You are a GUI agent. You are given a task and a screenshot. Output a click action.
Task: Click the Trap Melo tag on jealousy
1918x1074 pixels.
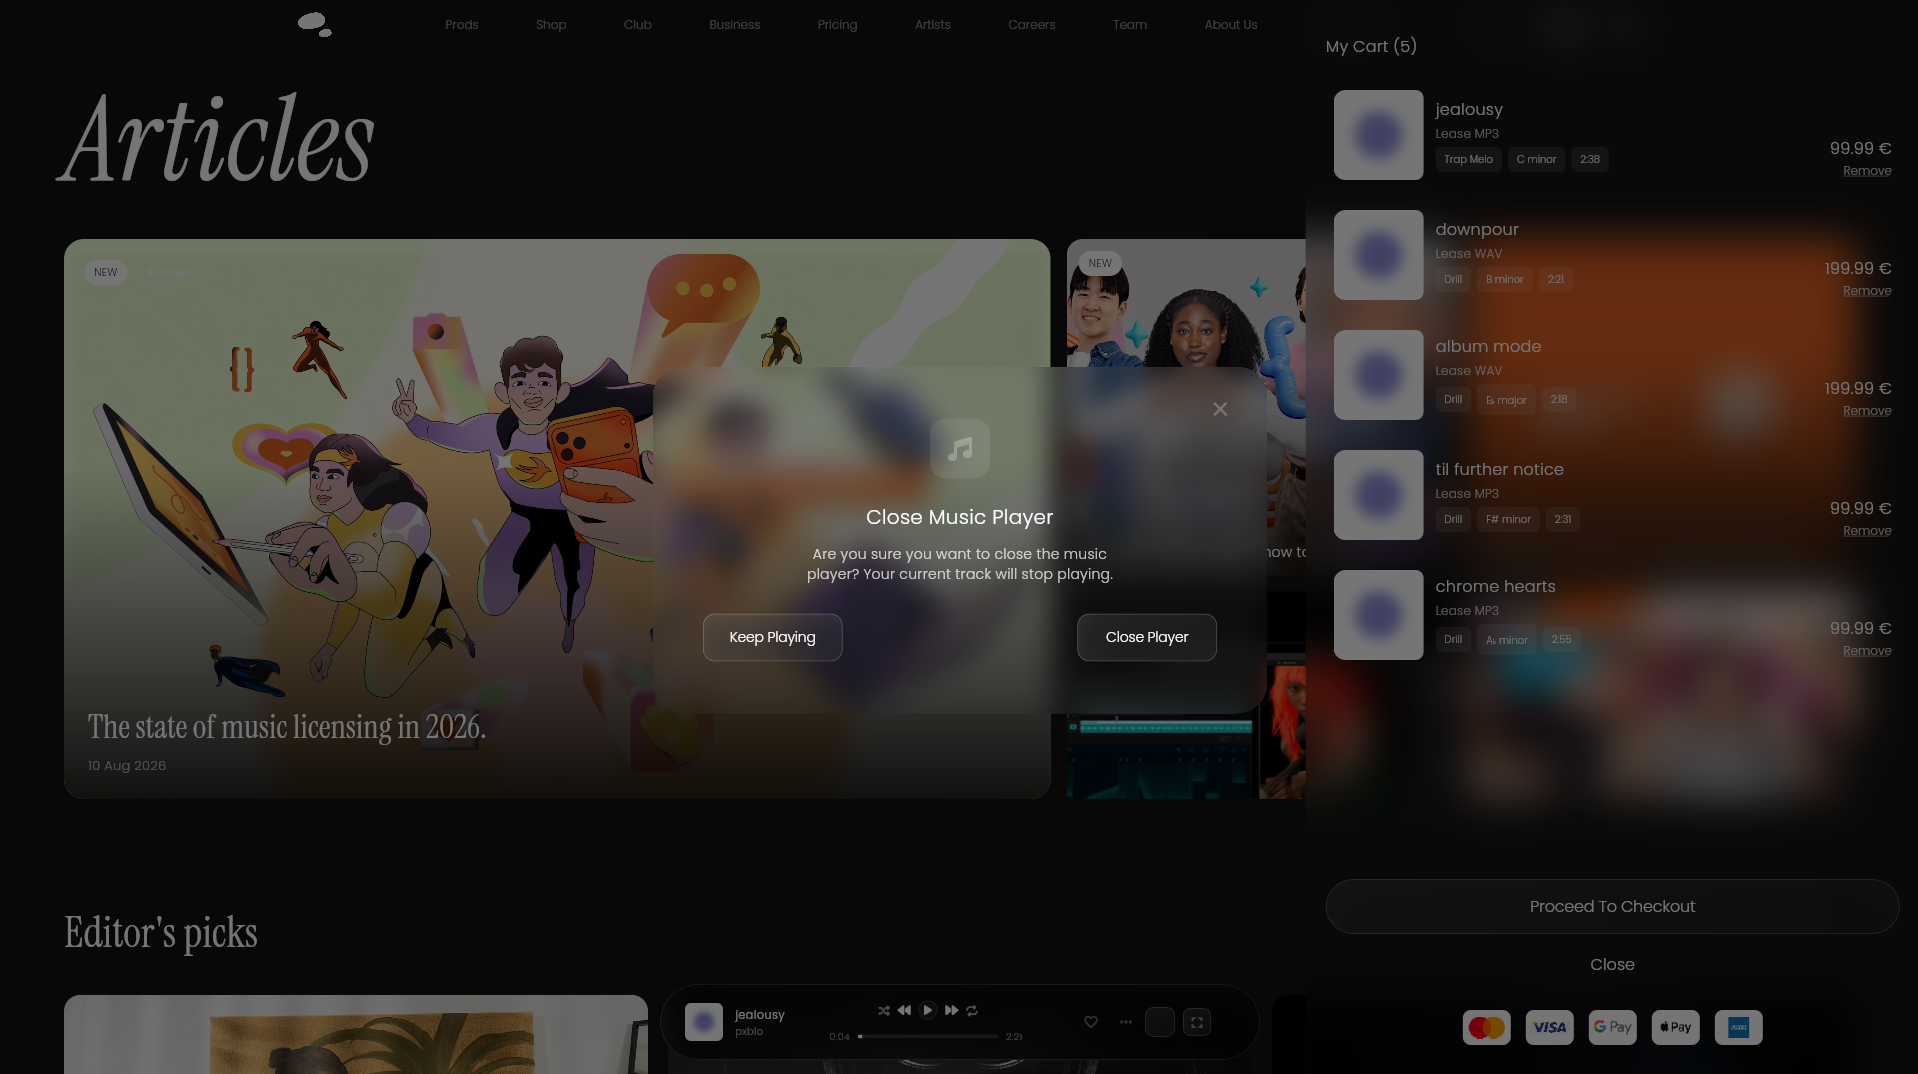click(x=1468, y=159)
